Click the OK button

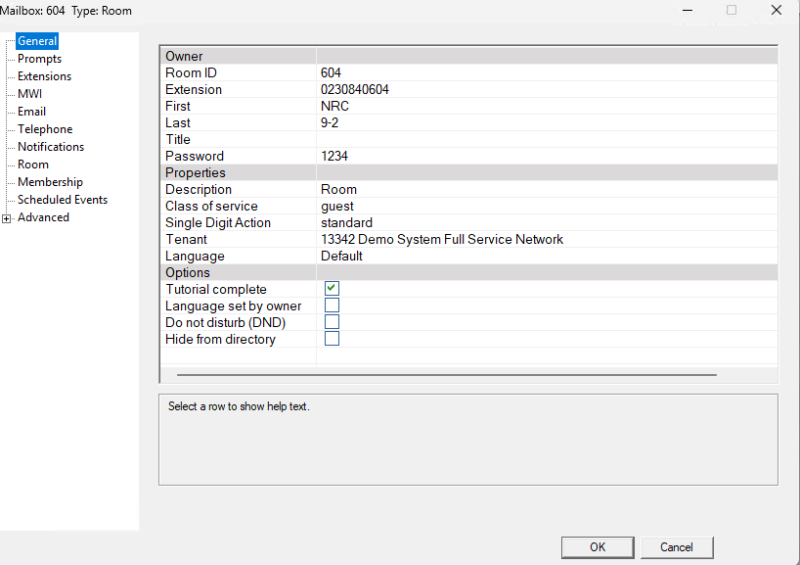click(597, 547)
